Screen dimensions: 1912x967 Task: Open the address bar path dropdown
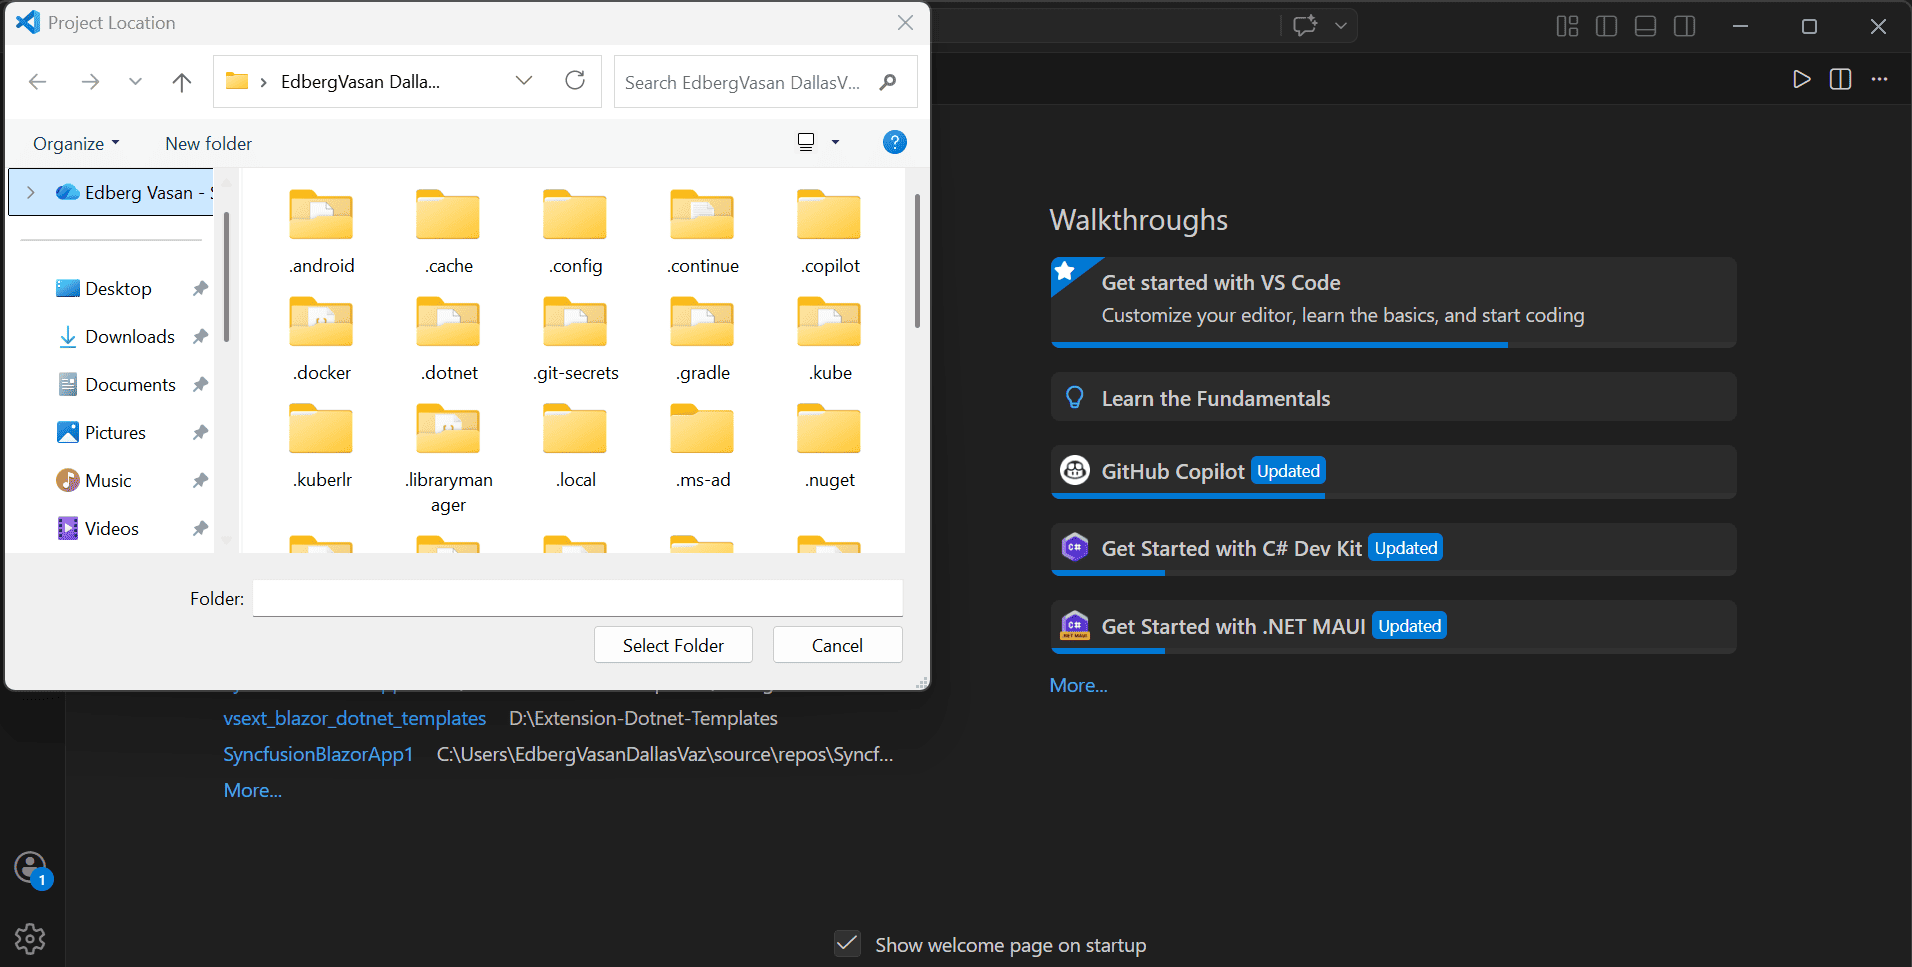524,81
